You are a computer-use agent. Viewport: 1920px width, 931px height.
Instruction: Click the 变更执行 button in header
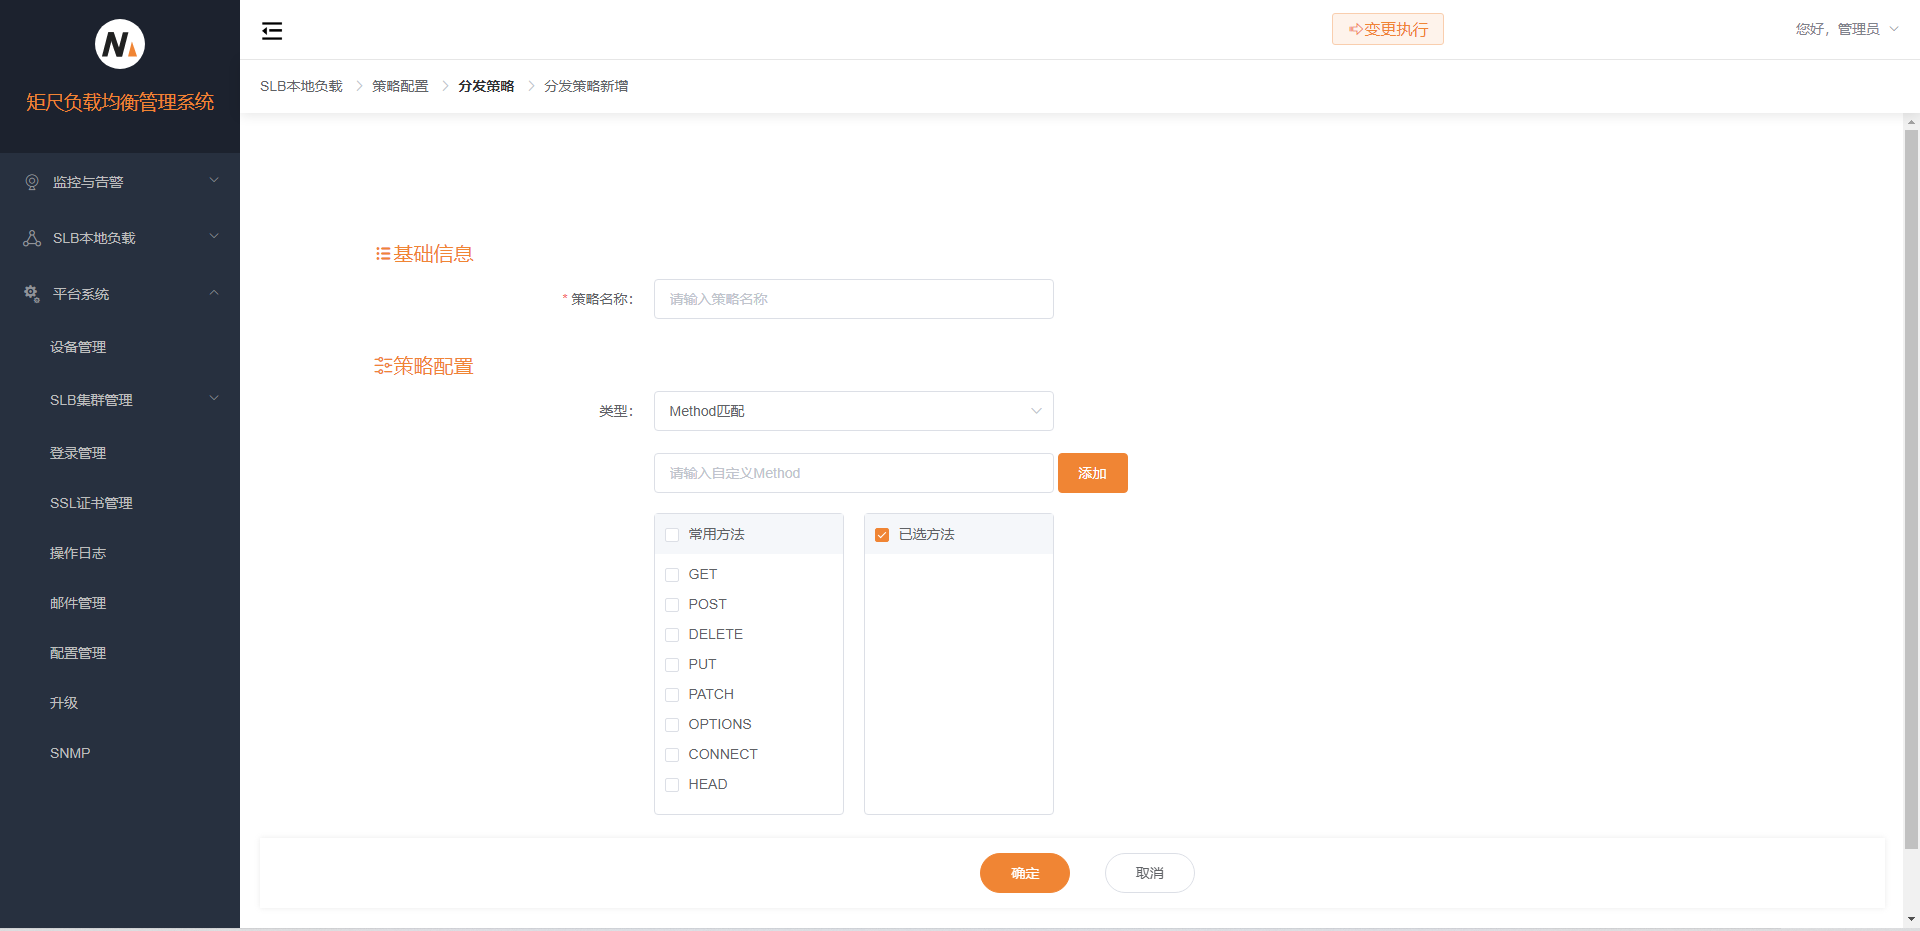pyautogui.click(x=1387, y=29)
